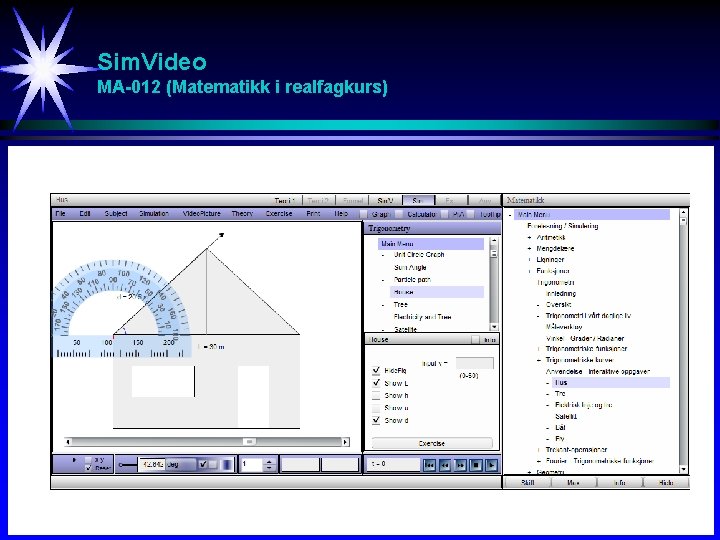Expand the Mengdelære node
Image resolution: width=720 pixels, height=540 pixels.
tap(529, 248)
